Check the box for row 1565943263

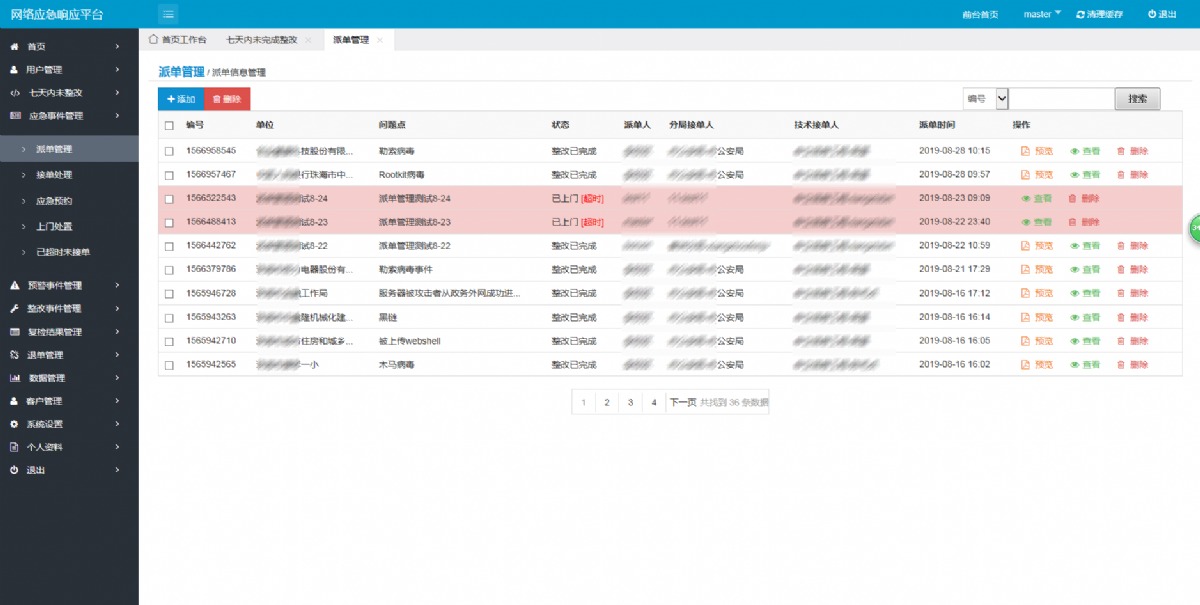point(169,317)
